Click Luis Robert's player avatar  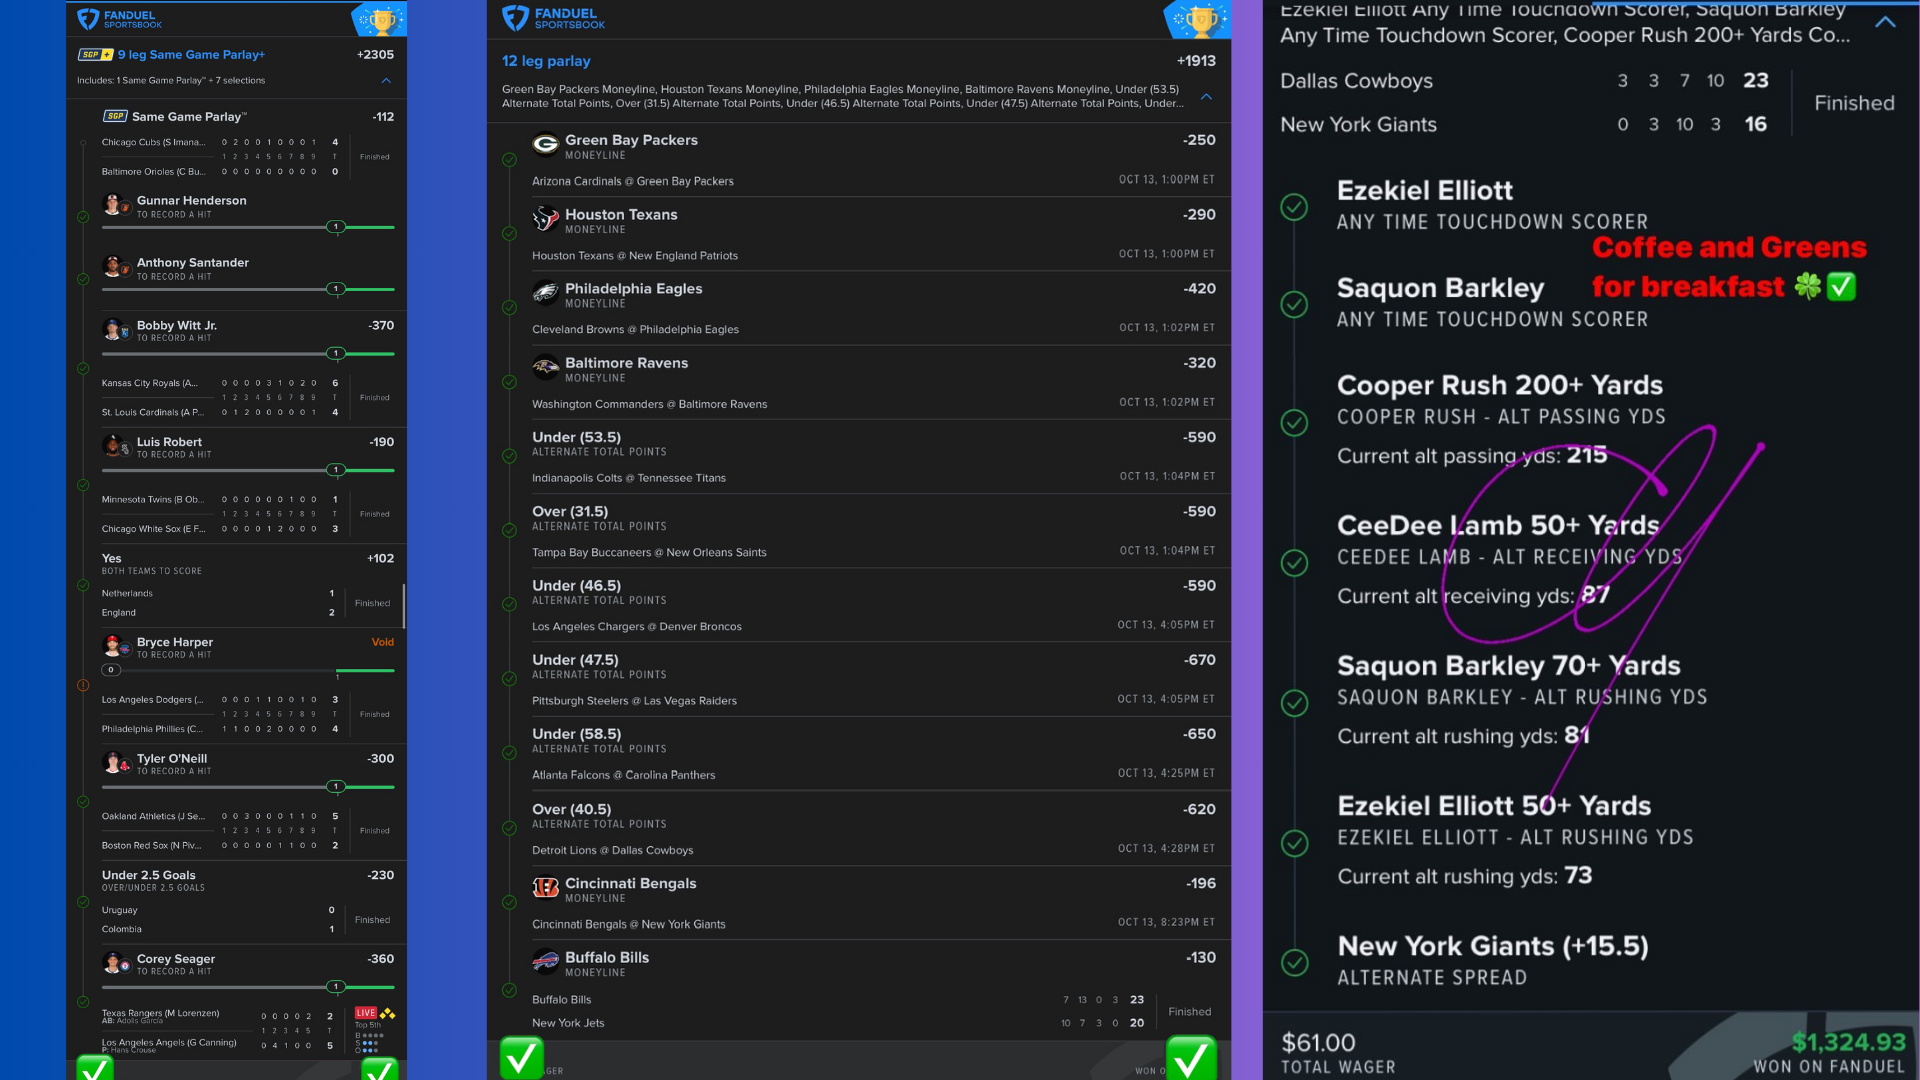coord(115,446)
